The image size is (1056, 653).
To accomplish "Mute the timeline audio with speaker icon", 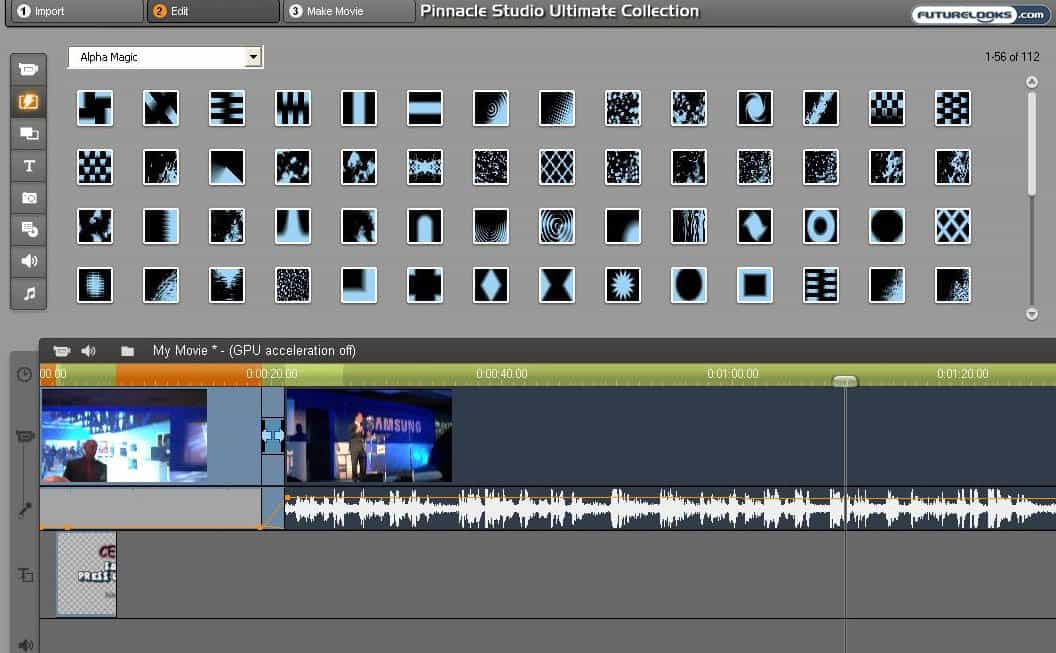I will [x=89, y=350].
